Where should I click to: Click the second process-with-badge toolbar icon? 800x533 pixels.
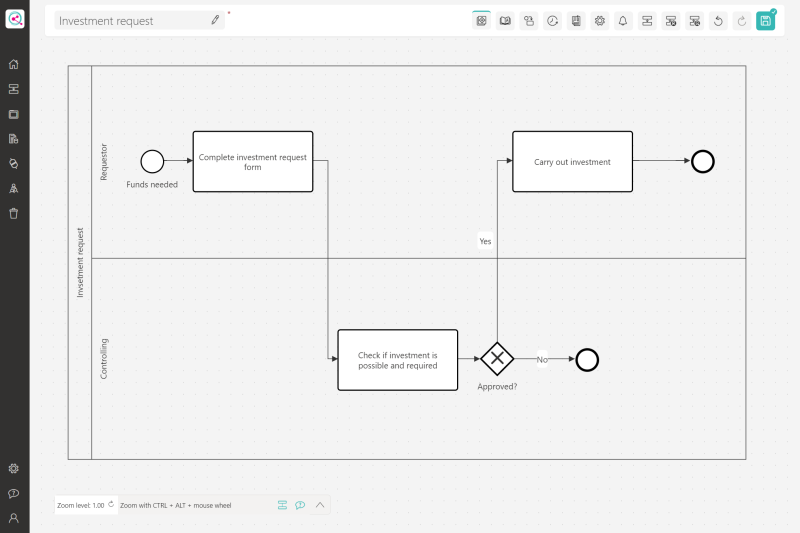click(x=694, y=21)
